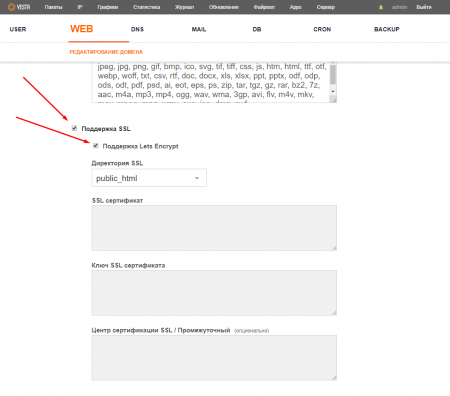This screenshot has height=396, width=450.
Task: Switch to the USER tab
Action: tap(18, 29)
